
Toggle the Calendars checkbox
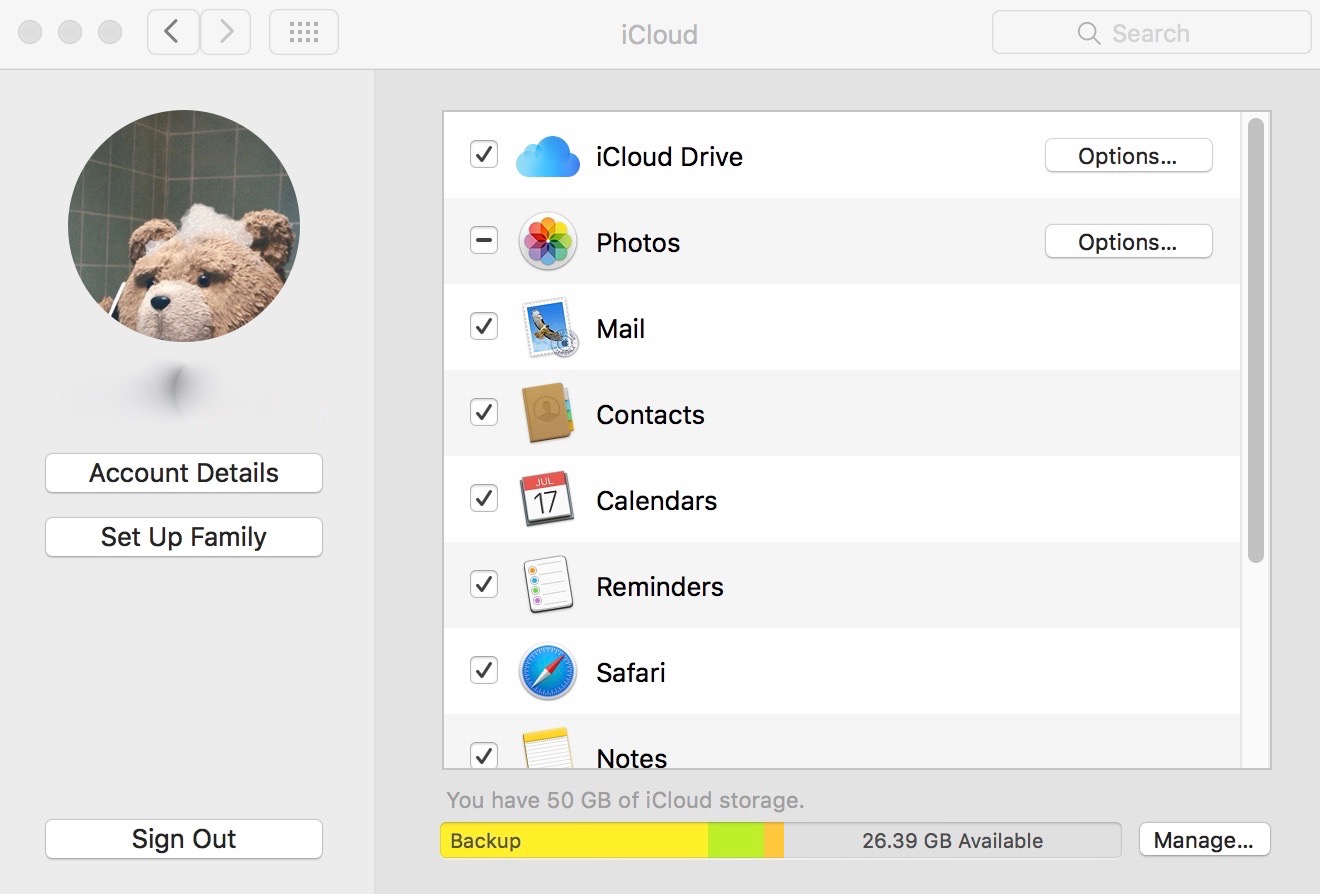[484, 498]
